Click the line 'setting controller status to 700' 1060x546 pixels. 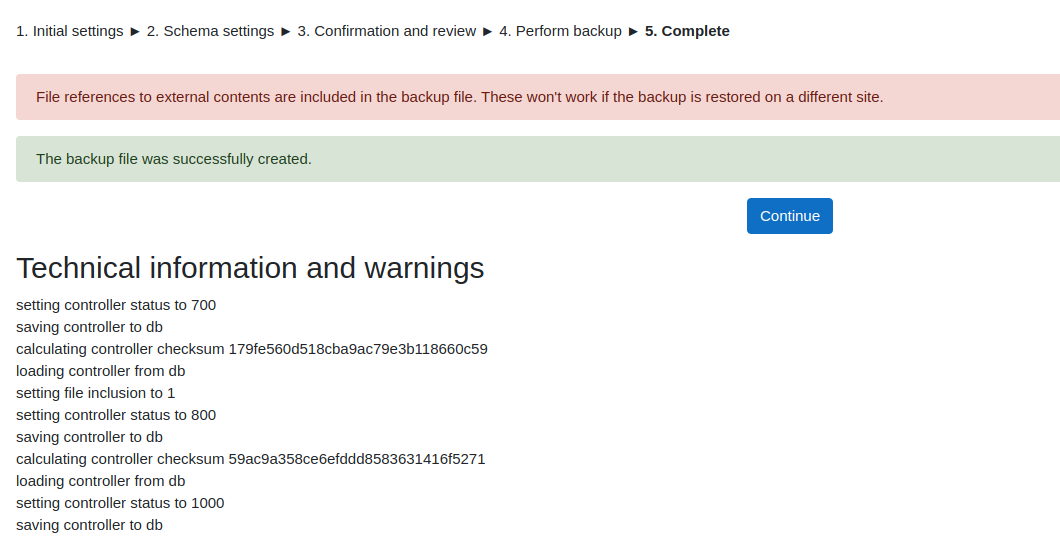116,305
